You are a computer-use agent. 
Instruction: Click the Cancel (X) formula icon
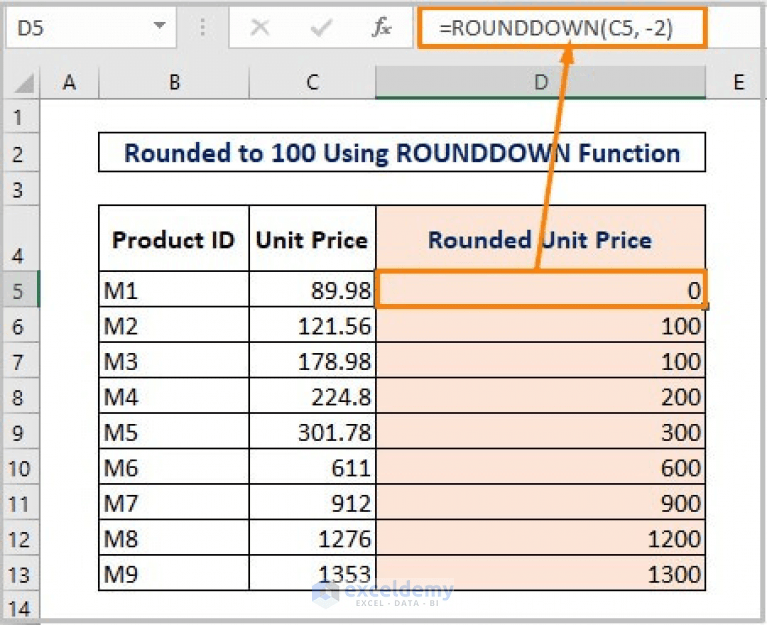tap(260, 28)
